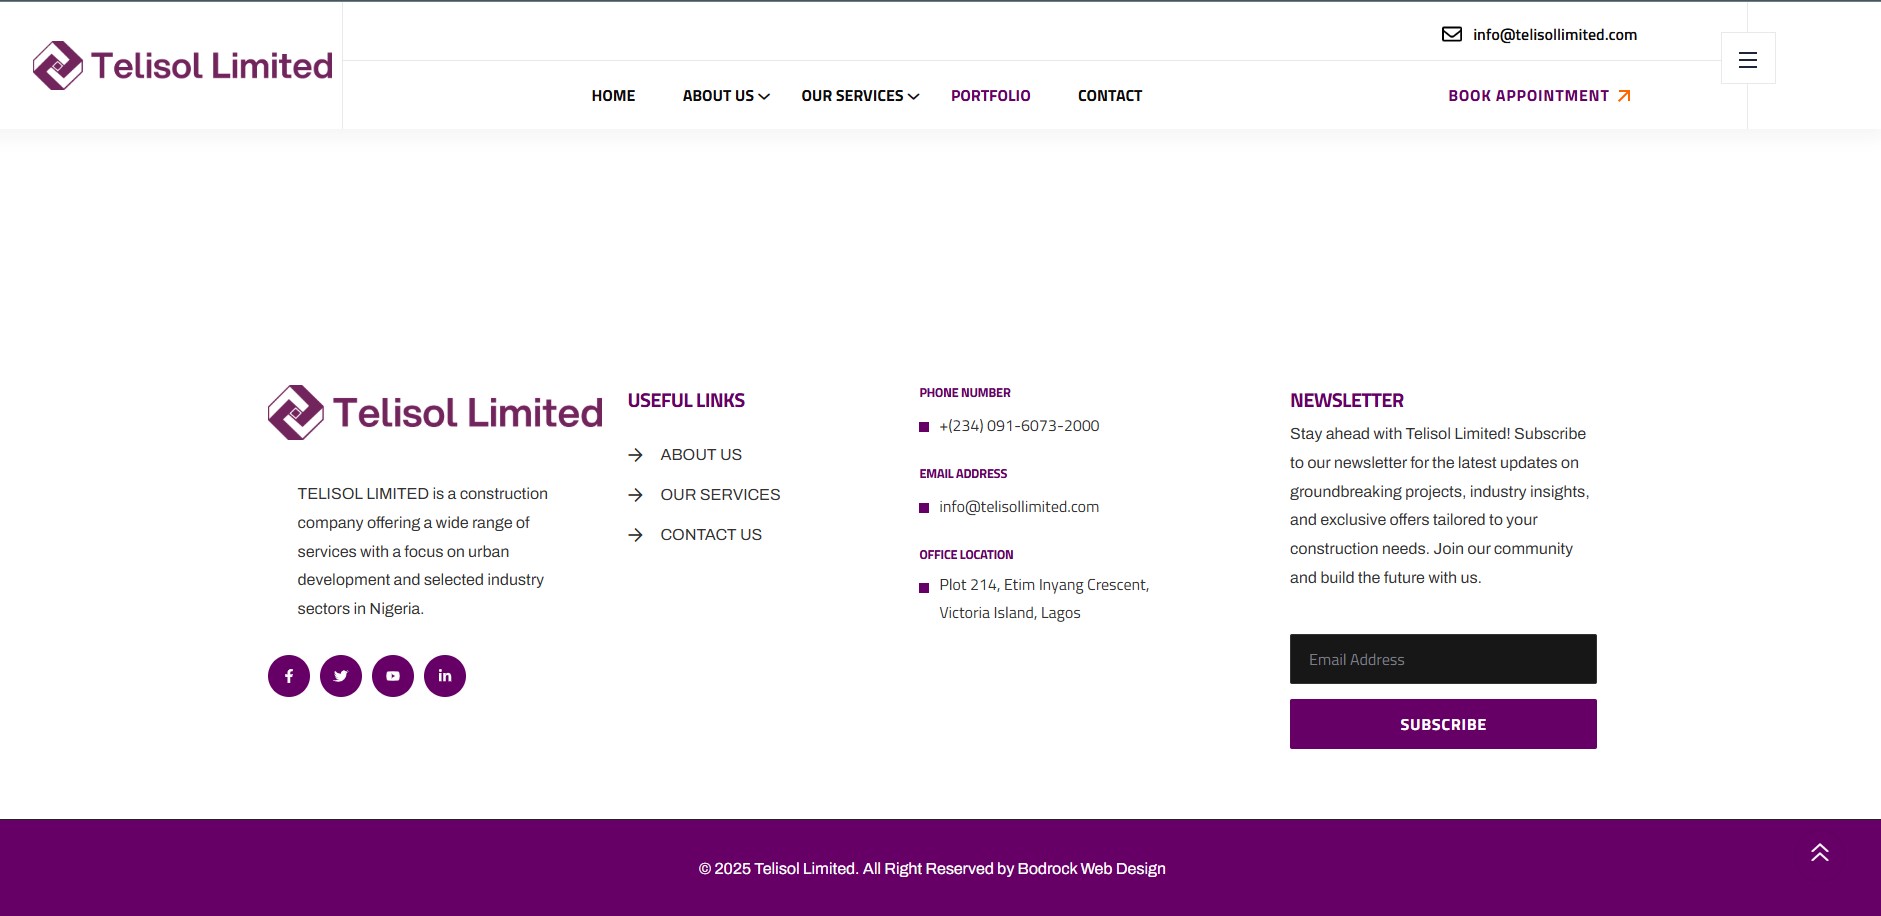Follow the footer Contact Us link
The image size is (1881, 916).
coord(710,535)
